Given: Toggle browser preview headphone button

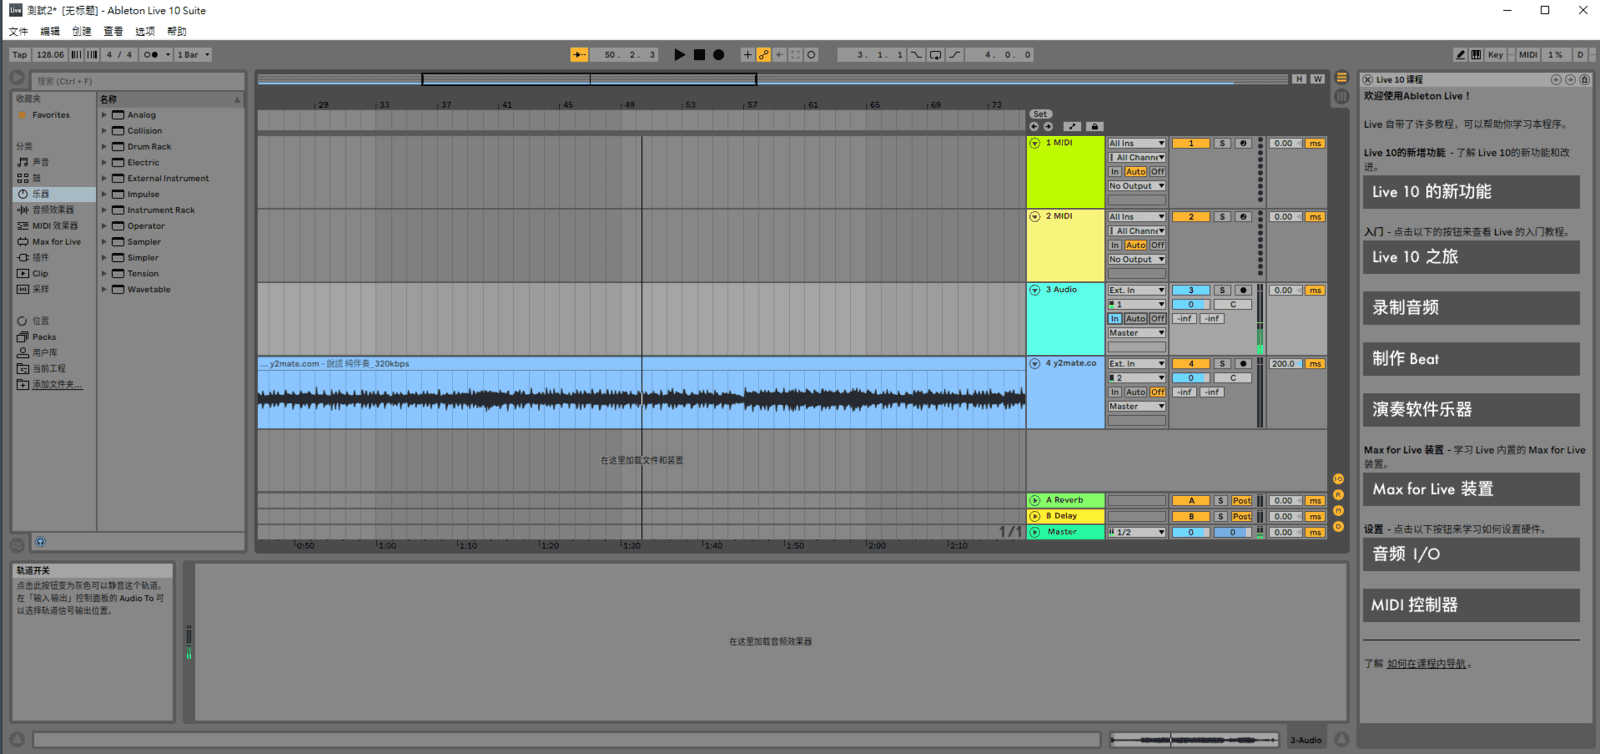Looking at the screenshot, I should pos(40,542).
